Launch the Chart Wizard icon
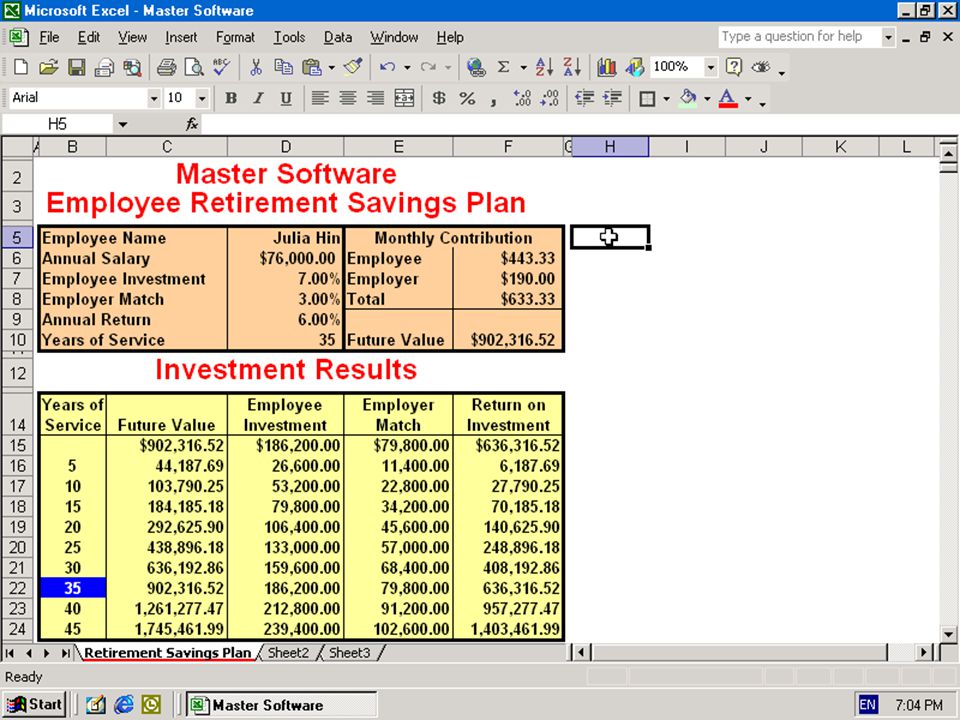This screenshot has height=720, width=960. [x=606, y=67]
